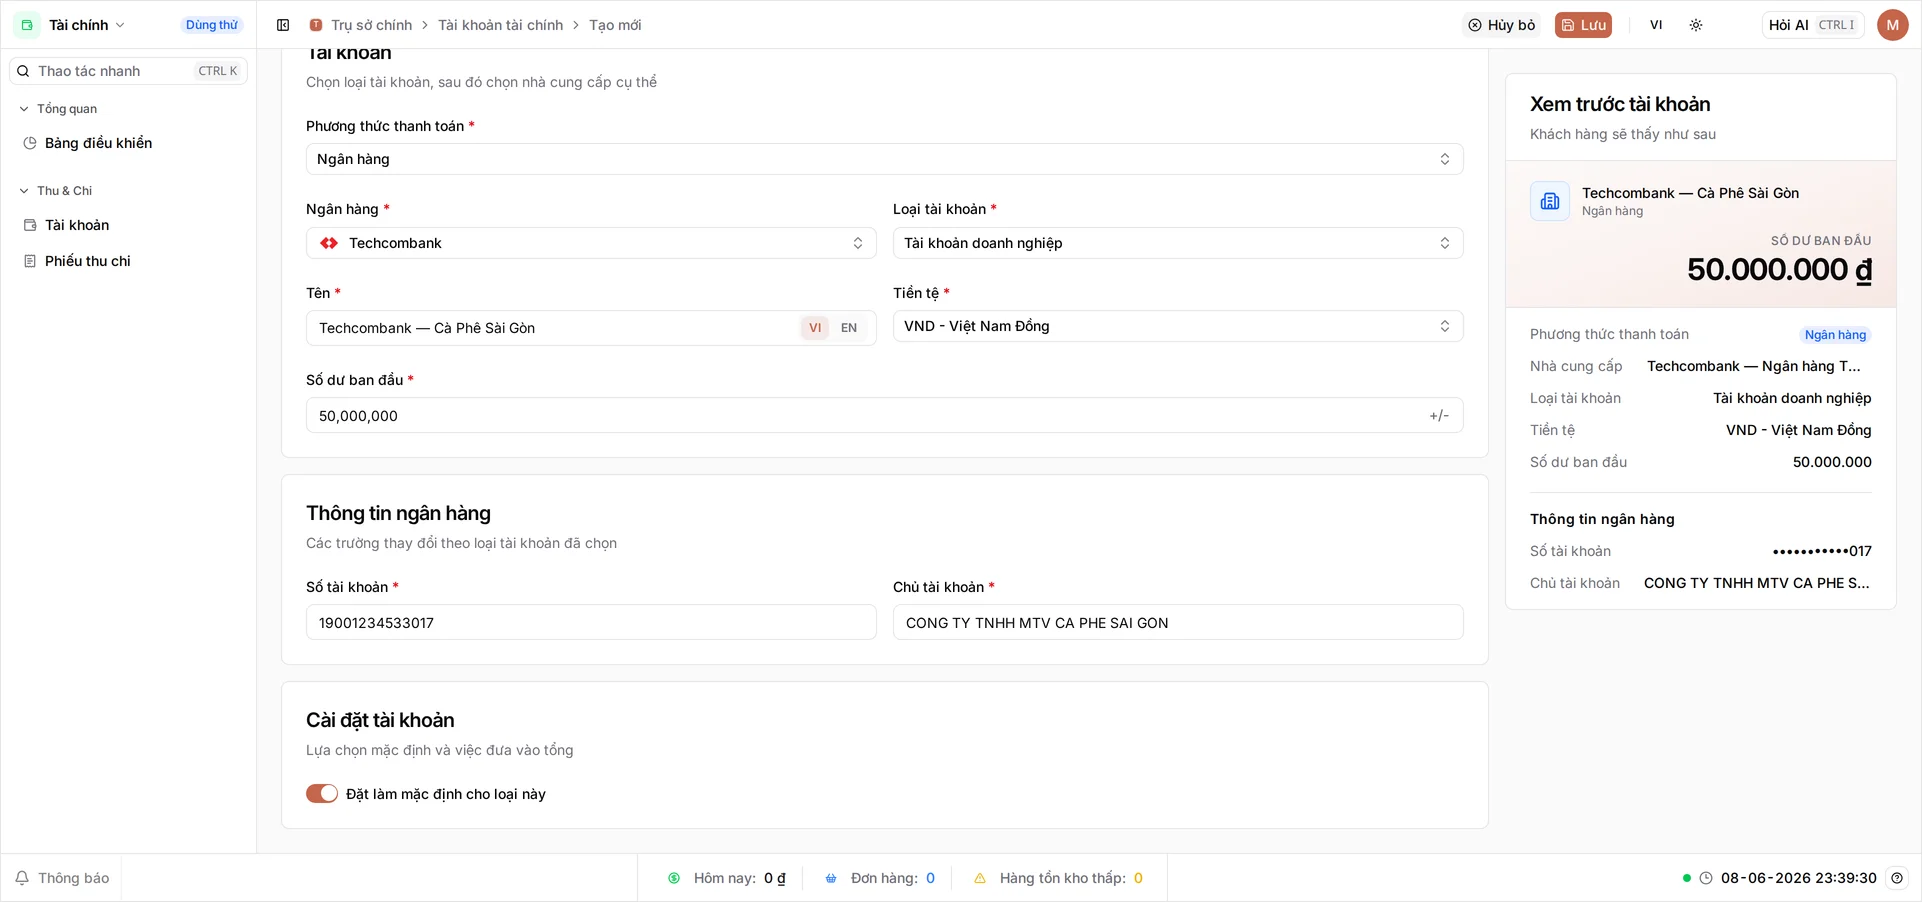Switch the light/dark theme sun icon

tap(1696, 25)
